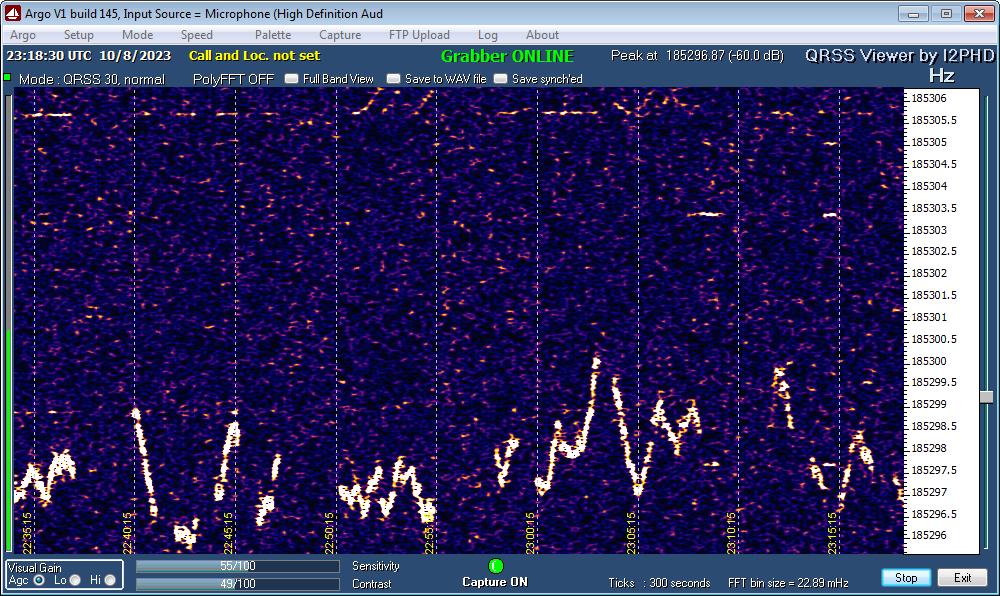This screenshot has width=1000, height=596.
Task: Click the 'QRSS Viewer by I2PHD' title text
Action: [x=899, y=55]
